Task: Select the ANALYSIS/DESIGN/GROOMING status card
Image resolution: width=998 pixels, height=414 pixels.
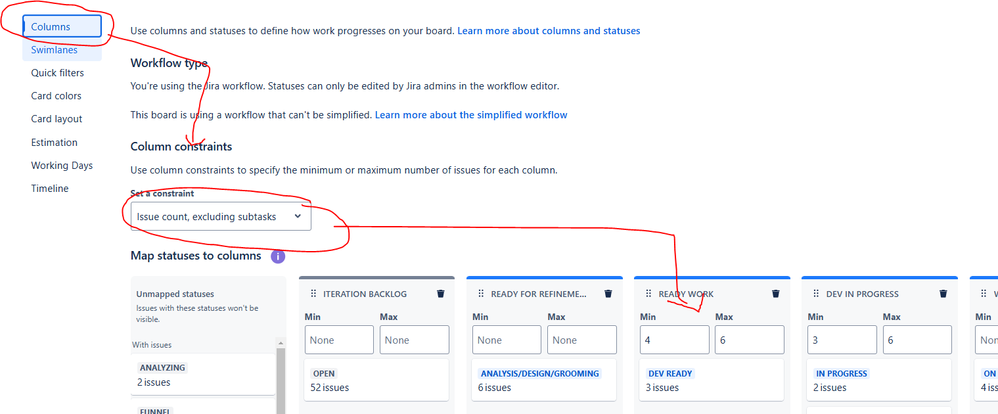Action: click(544, 380)
